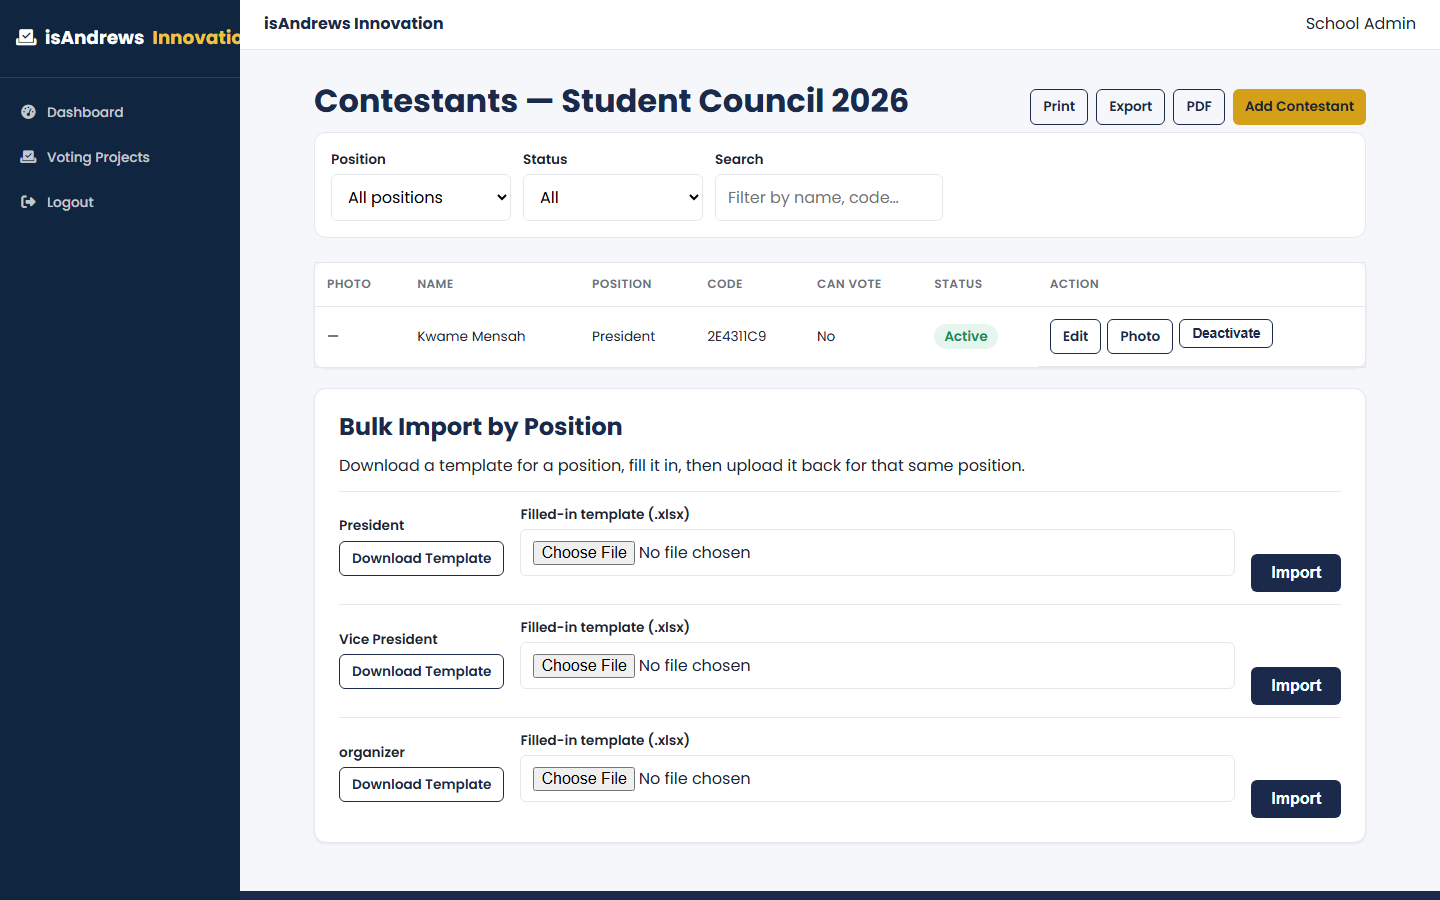Import the organizer template file

click(1296, 799)
